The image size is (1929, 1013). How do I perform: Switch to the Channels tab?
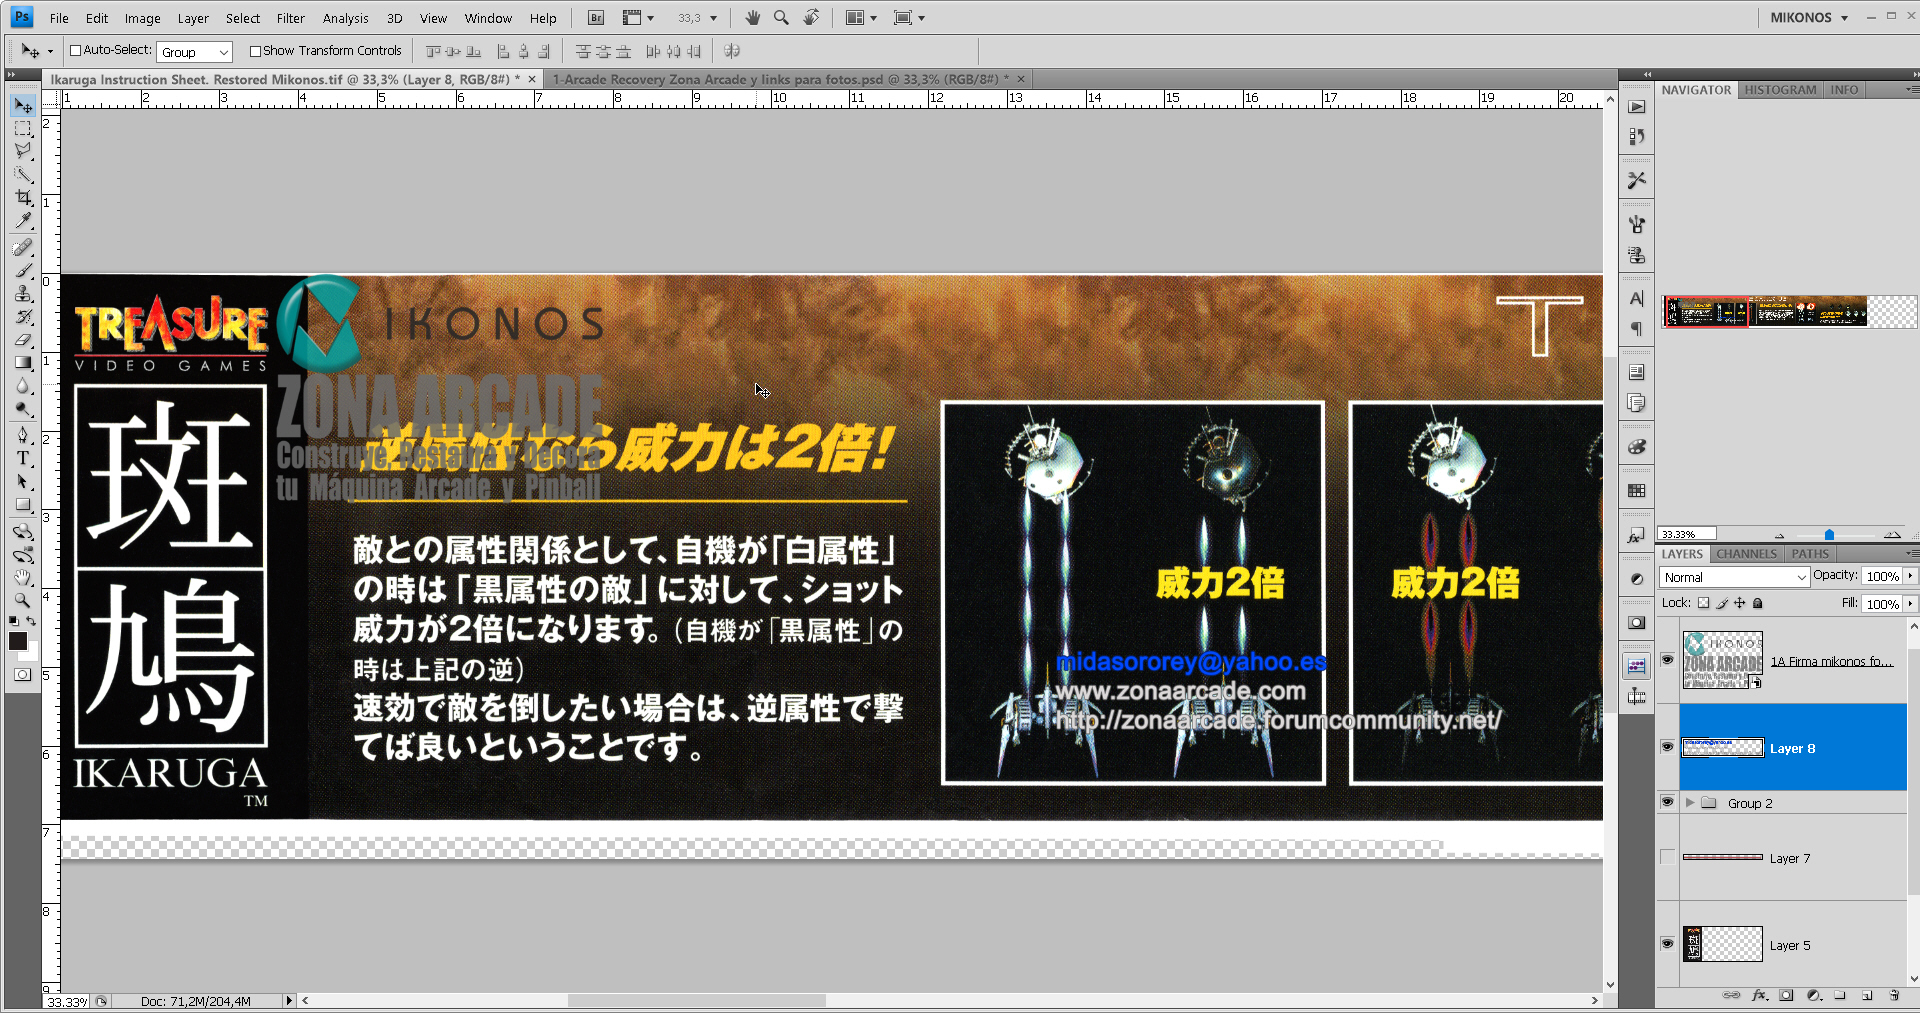[x=1745, y=553]
